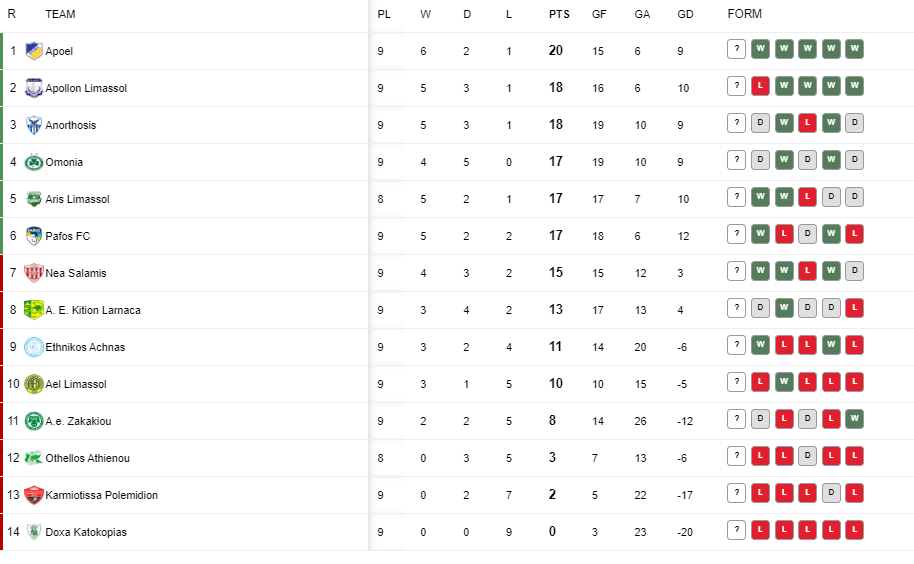Screen dimensions: 914x564
Task: Click the Apollon Limassol team logo
Action: pyautogui.click(x=34, y=88)
